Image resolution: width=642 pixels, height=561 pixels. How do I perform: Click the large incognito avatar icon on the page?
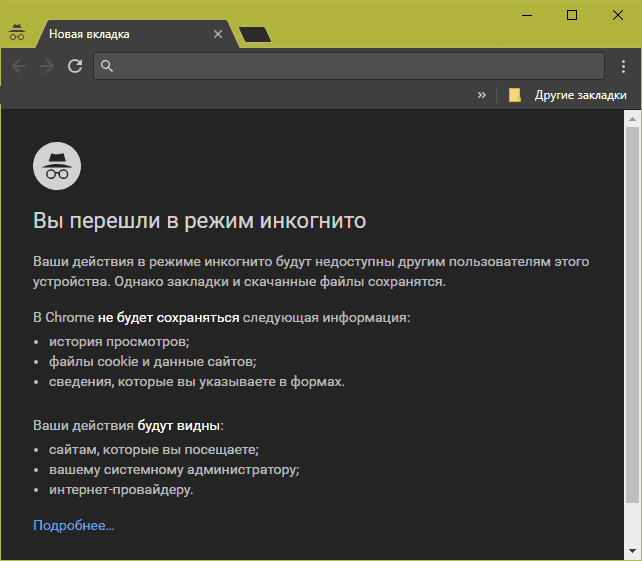57,166
